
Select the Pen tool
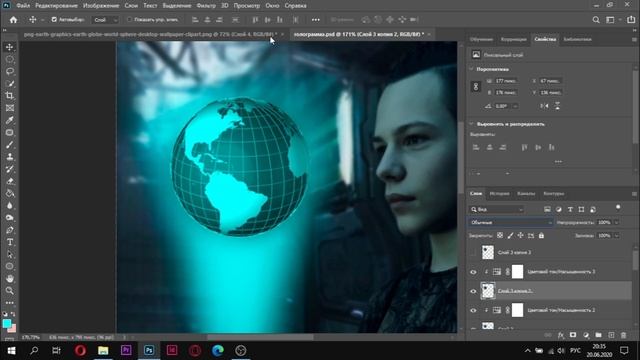9,230
